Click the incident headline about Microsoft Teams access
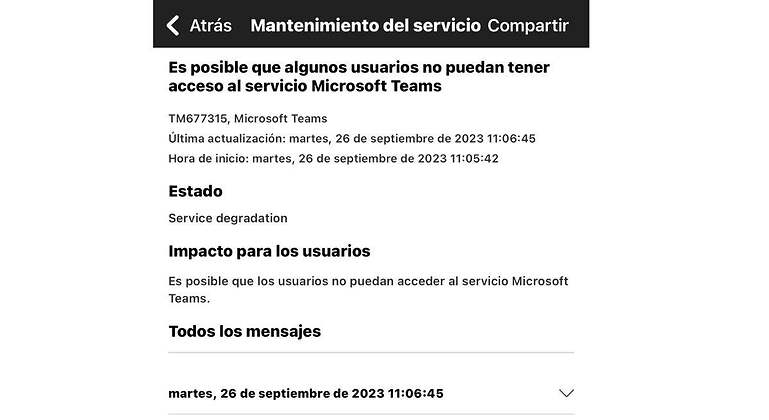The height and width of the screenshot is (420, 769). (x=359, y=77)
